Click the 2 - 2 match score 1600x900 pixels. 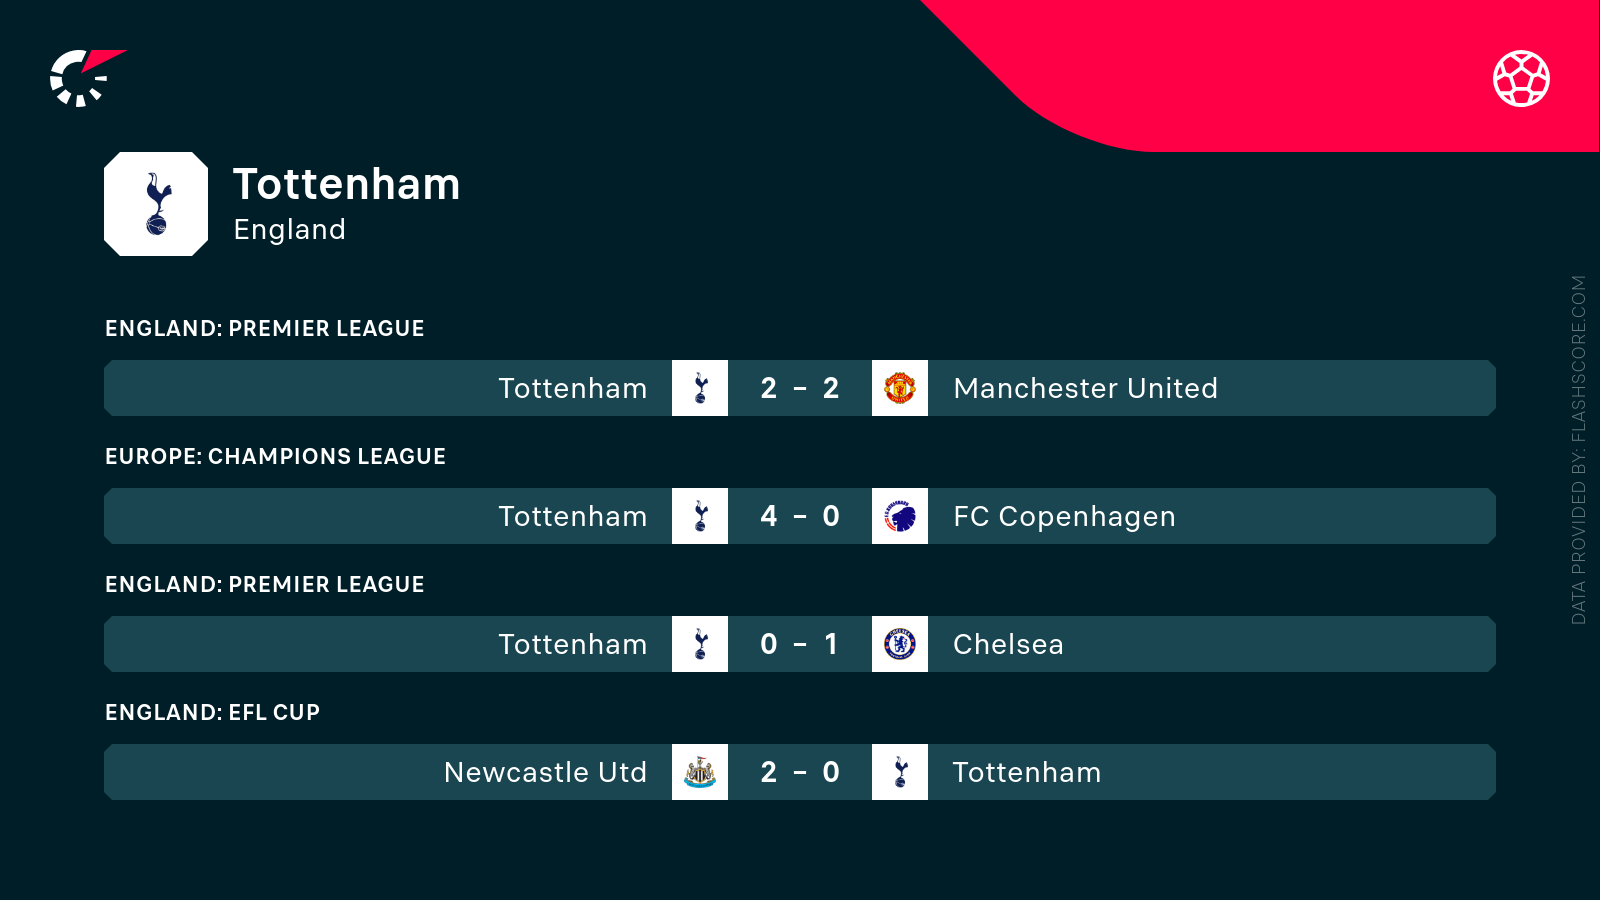pyautogui.click(x=800, y=388)
